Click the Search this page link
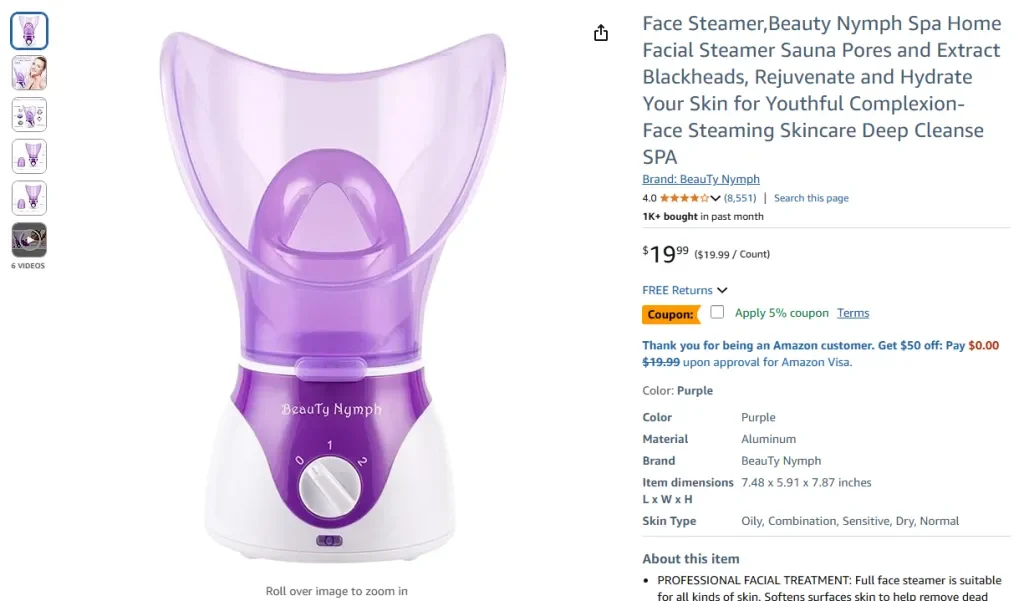The height and width of the screenshot is (601, 1024). 811,197
